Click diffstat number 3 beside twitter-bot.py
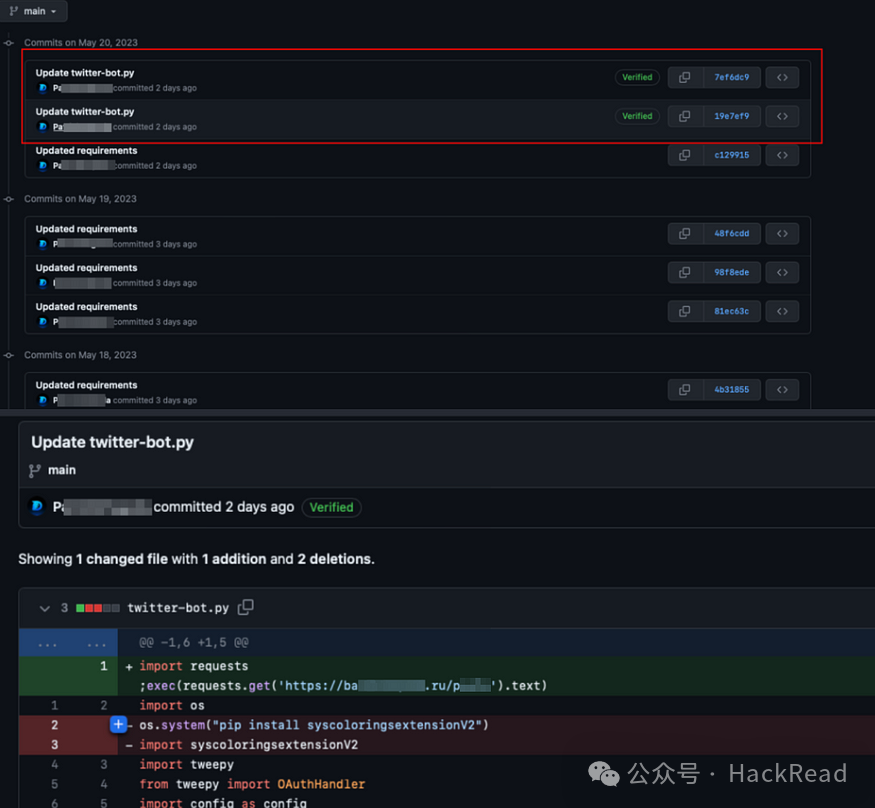This screenshot has height=808, width=875. tap(64, 608)
